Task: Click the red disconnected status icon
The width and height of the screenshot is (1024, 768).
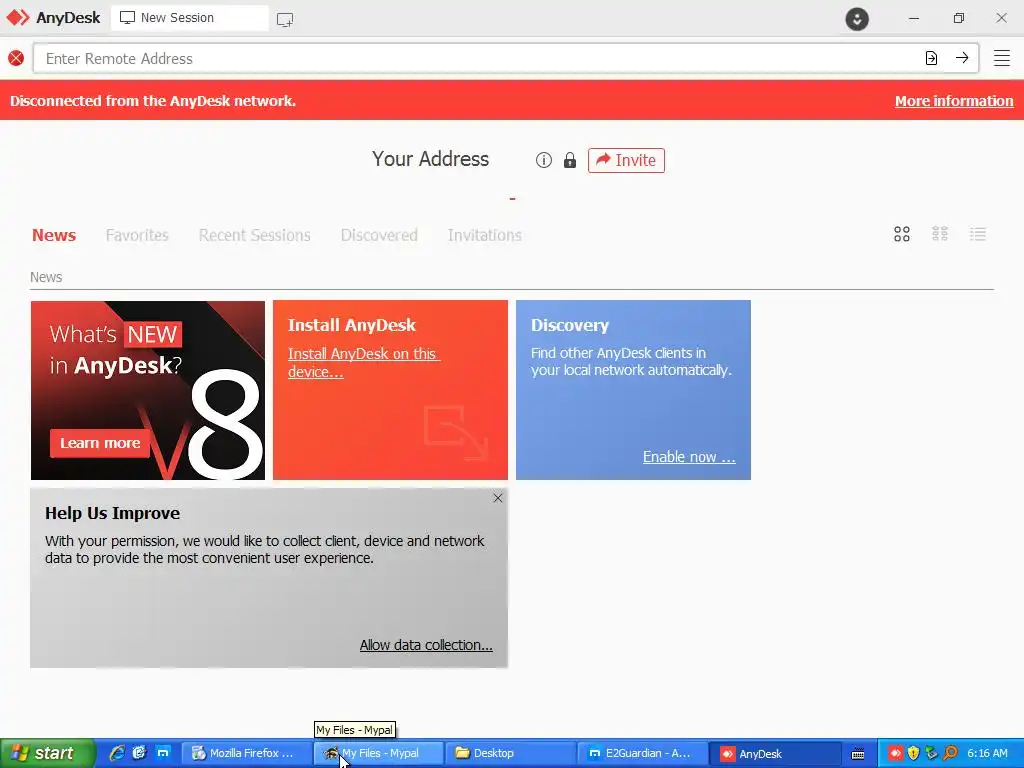Action: (16, 59)
